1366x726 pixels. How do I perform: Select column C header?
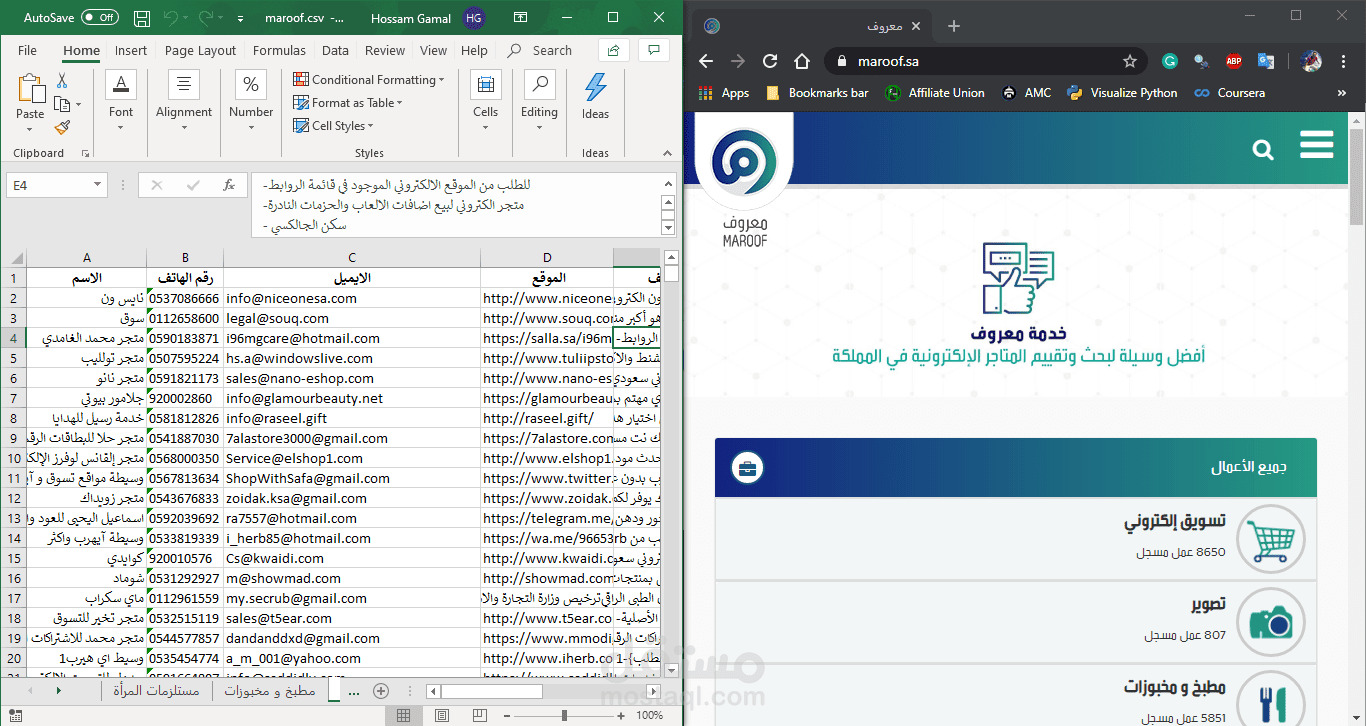(x=352, y=258)
